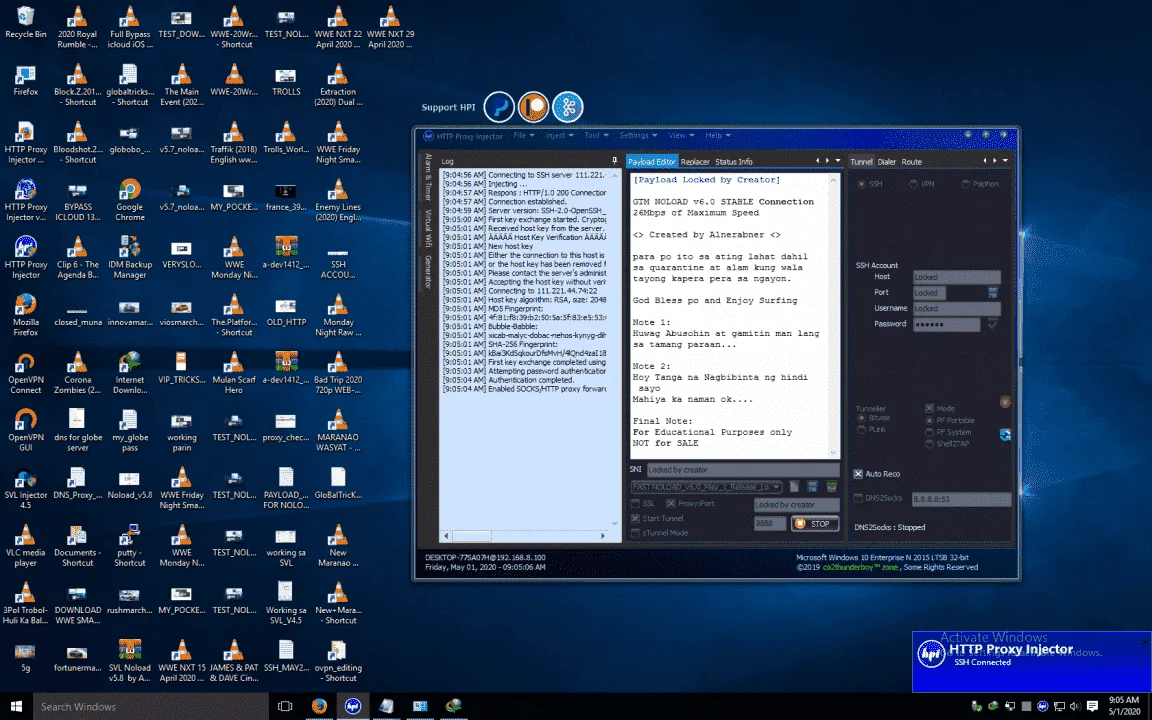Open VLC media player desktop icon
The image size is (1152, 720).
(x=26, y=545)
